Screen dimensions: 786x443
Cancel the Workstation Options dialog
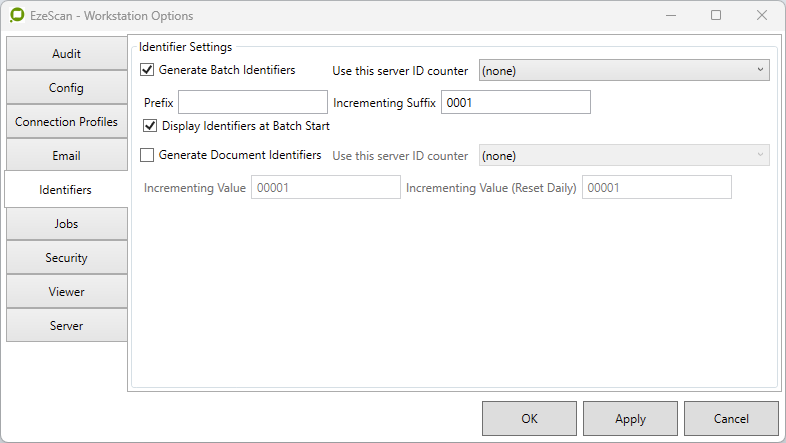pos(731,419)
